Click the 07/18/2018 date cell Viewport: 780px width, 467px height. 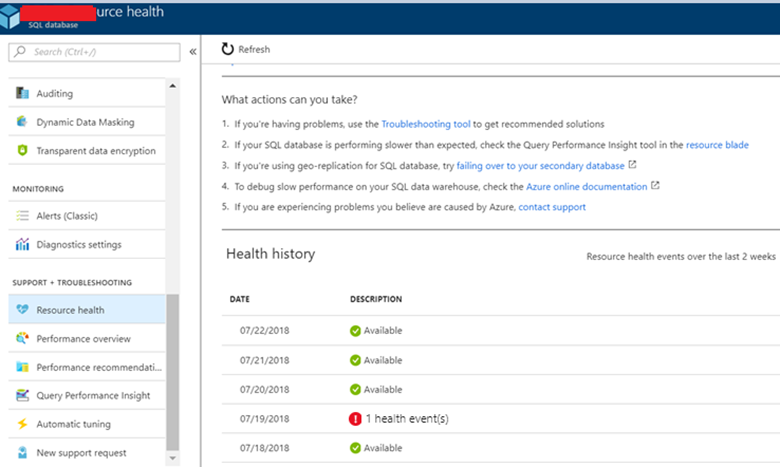265,448
